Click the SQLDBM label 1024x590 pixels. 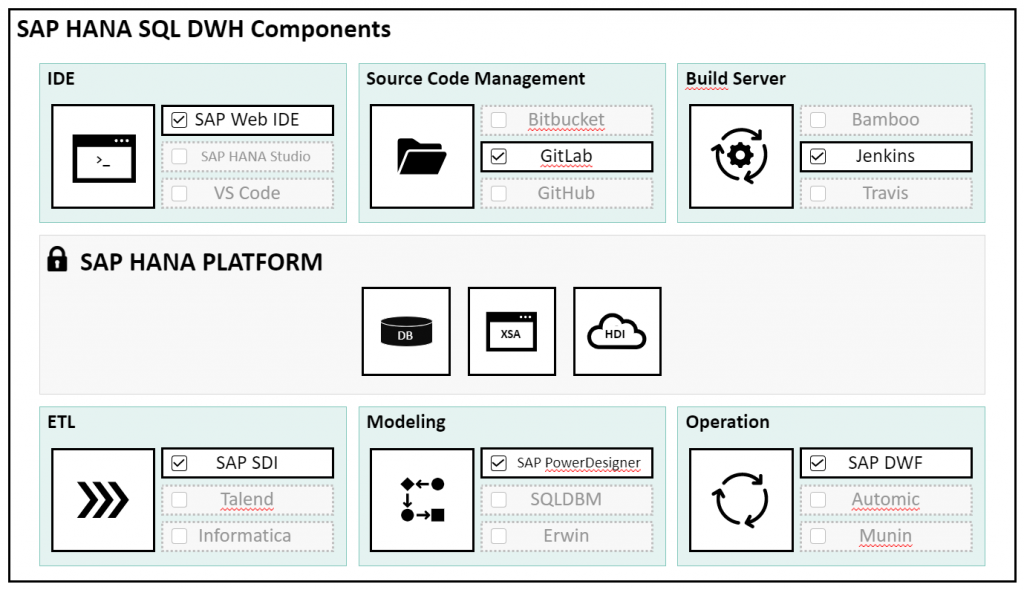(566, 499)
